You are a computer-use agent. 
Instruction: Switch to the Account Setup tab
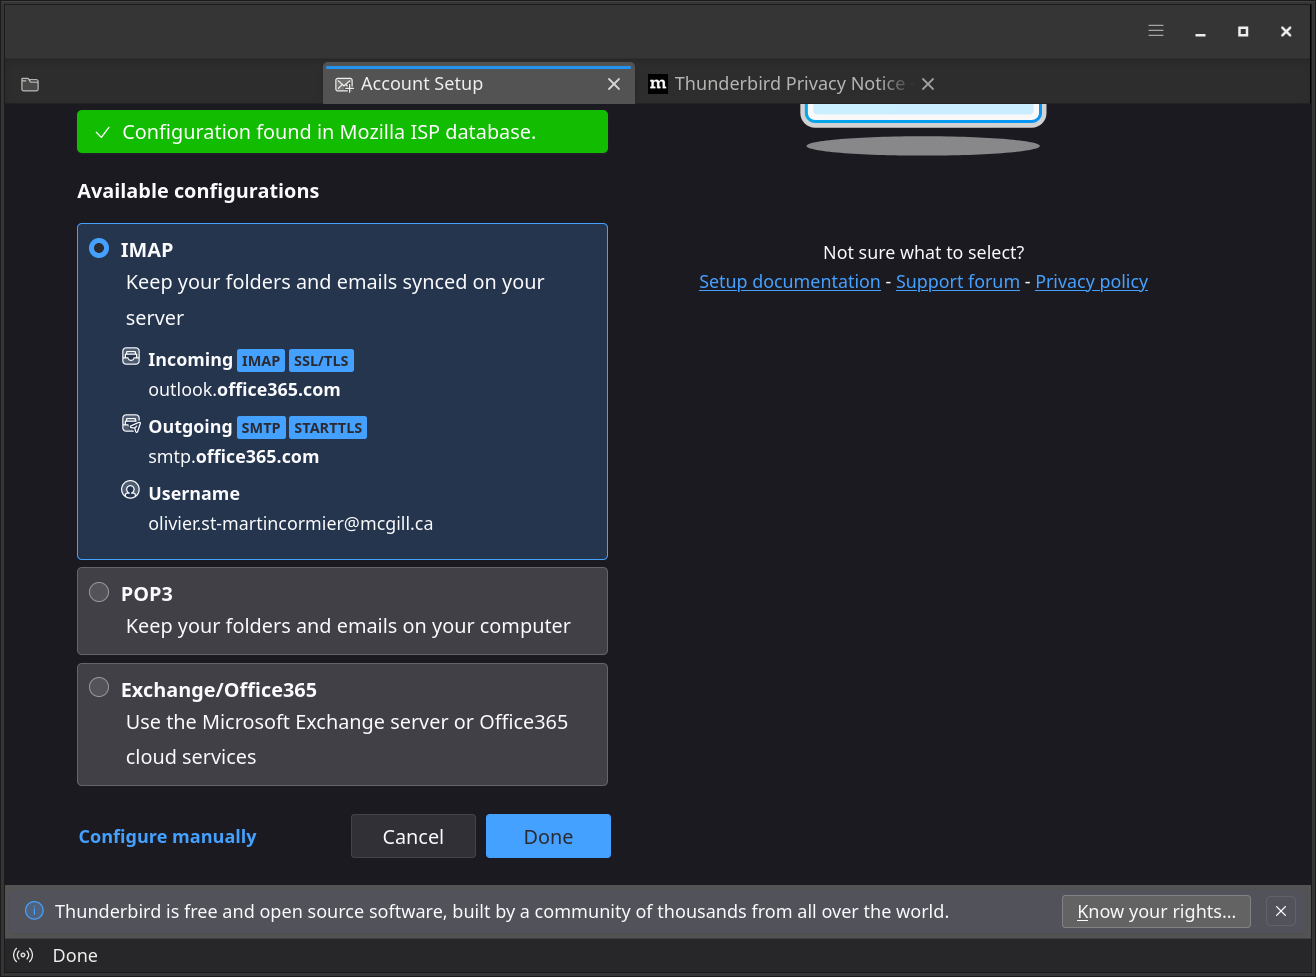479,84
